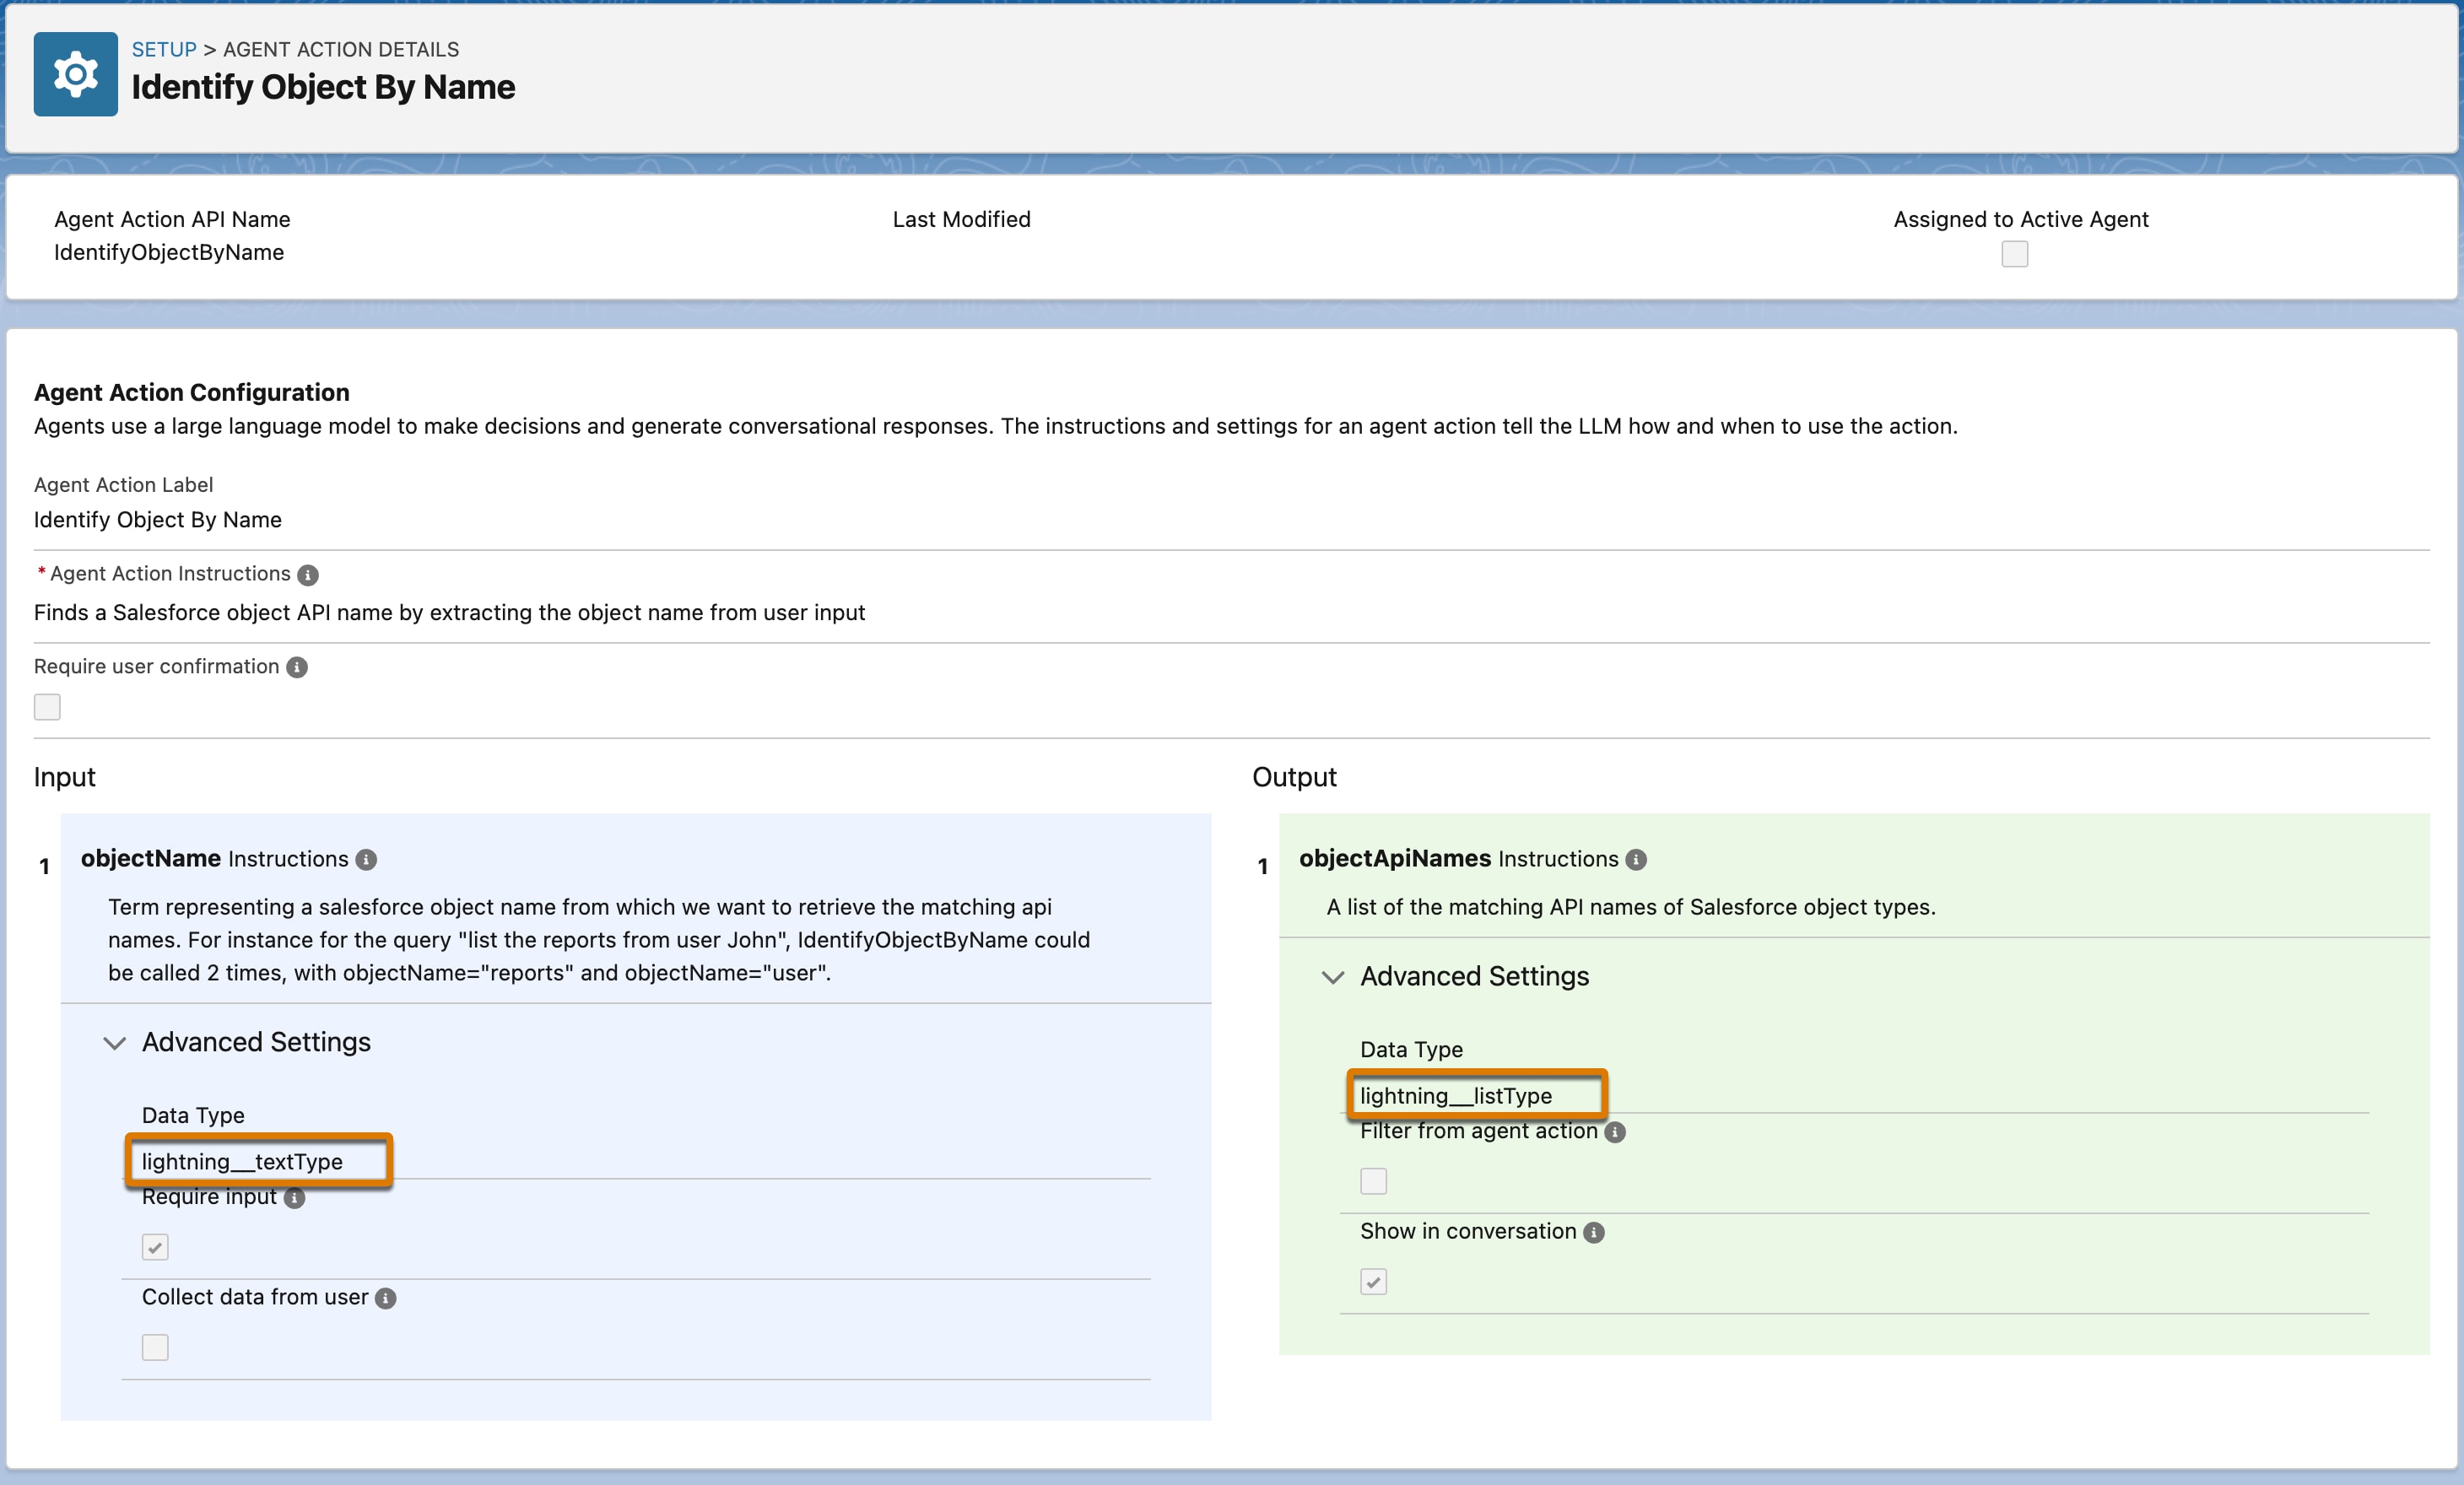Collapse Advanced Settings in the Input section

[237, 1042]
